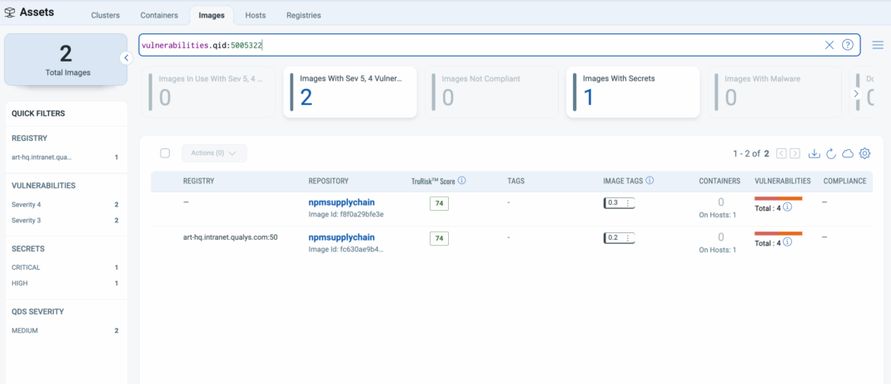The width and height of the screenshot is (891, 384).
Task: Click vulnerability severity bar for image f8f0a29bfe3e
Action: 778,198
